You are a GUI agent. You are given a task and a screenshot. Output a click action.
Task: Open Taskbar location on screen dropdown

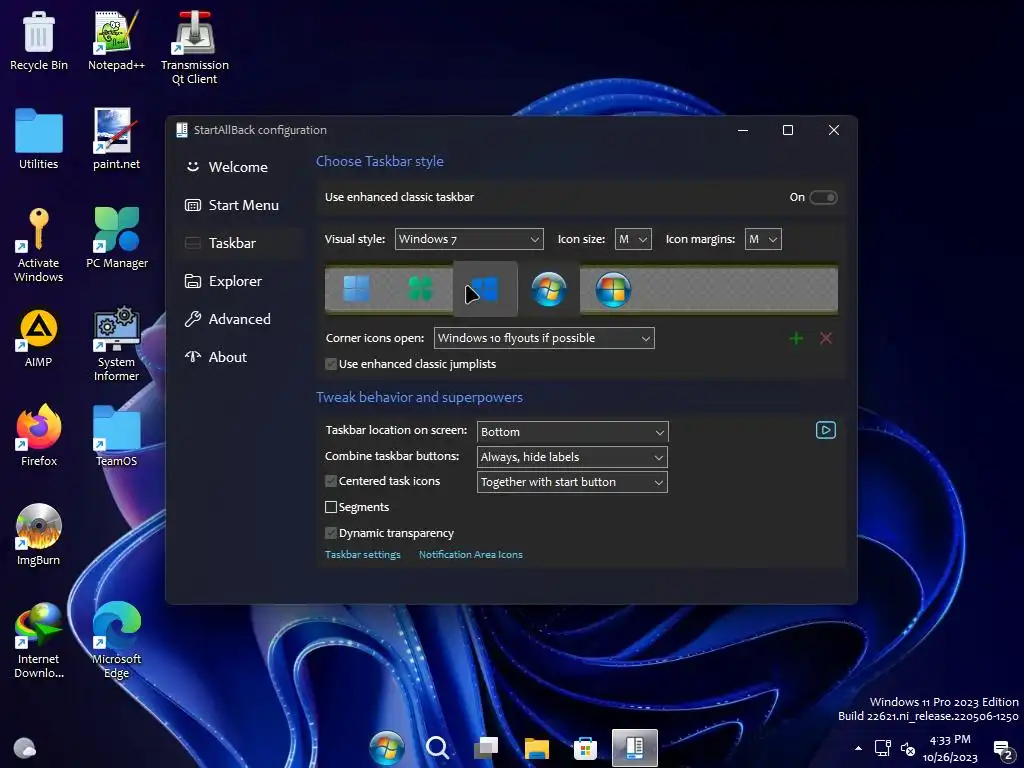click(x=573, y=432)
